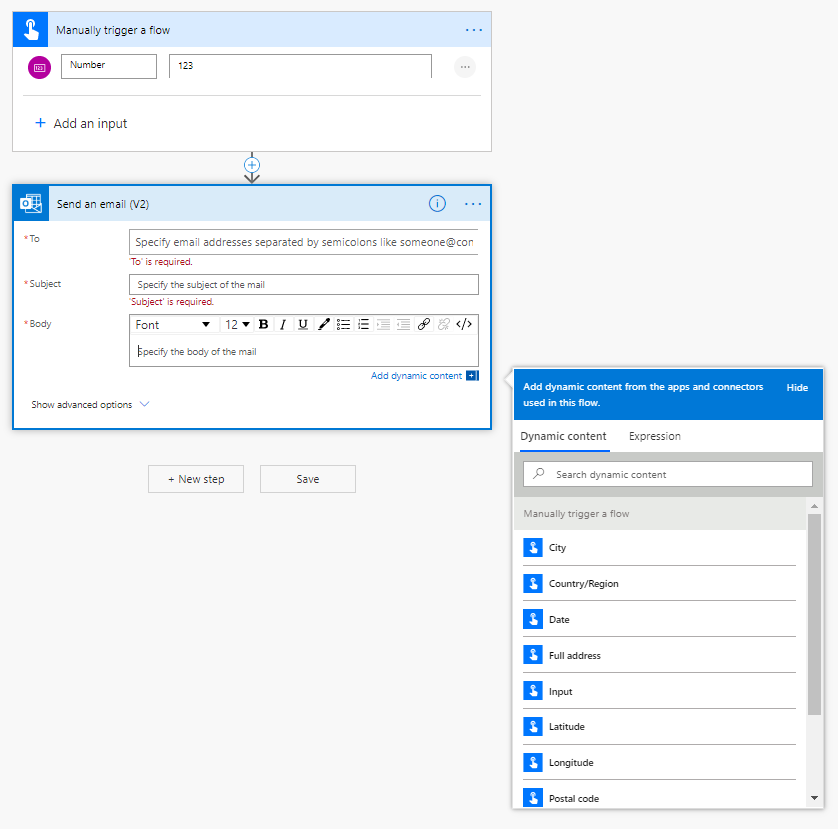
Task: Insert a bulleted list in the email body
Action: point(341,324)
